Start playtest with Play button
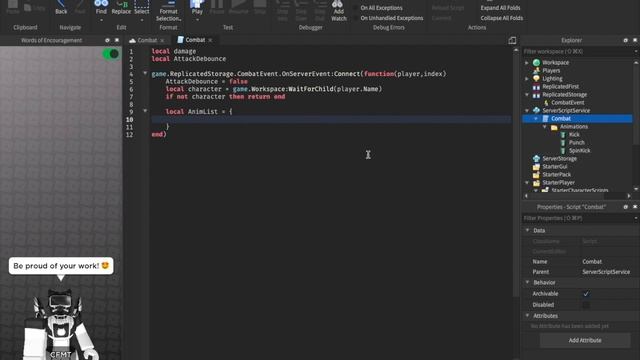640x360 pixels. [197, 8]
